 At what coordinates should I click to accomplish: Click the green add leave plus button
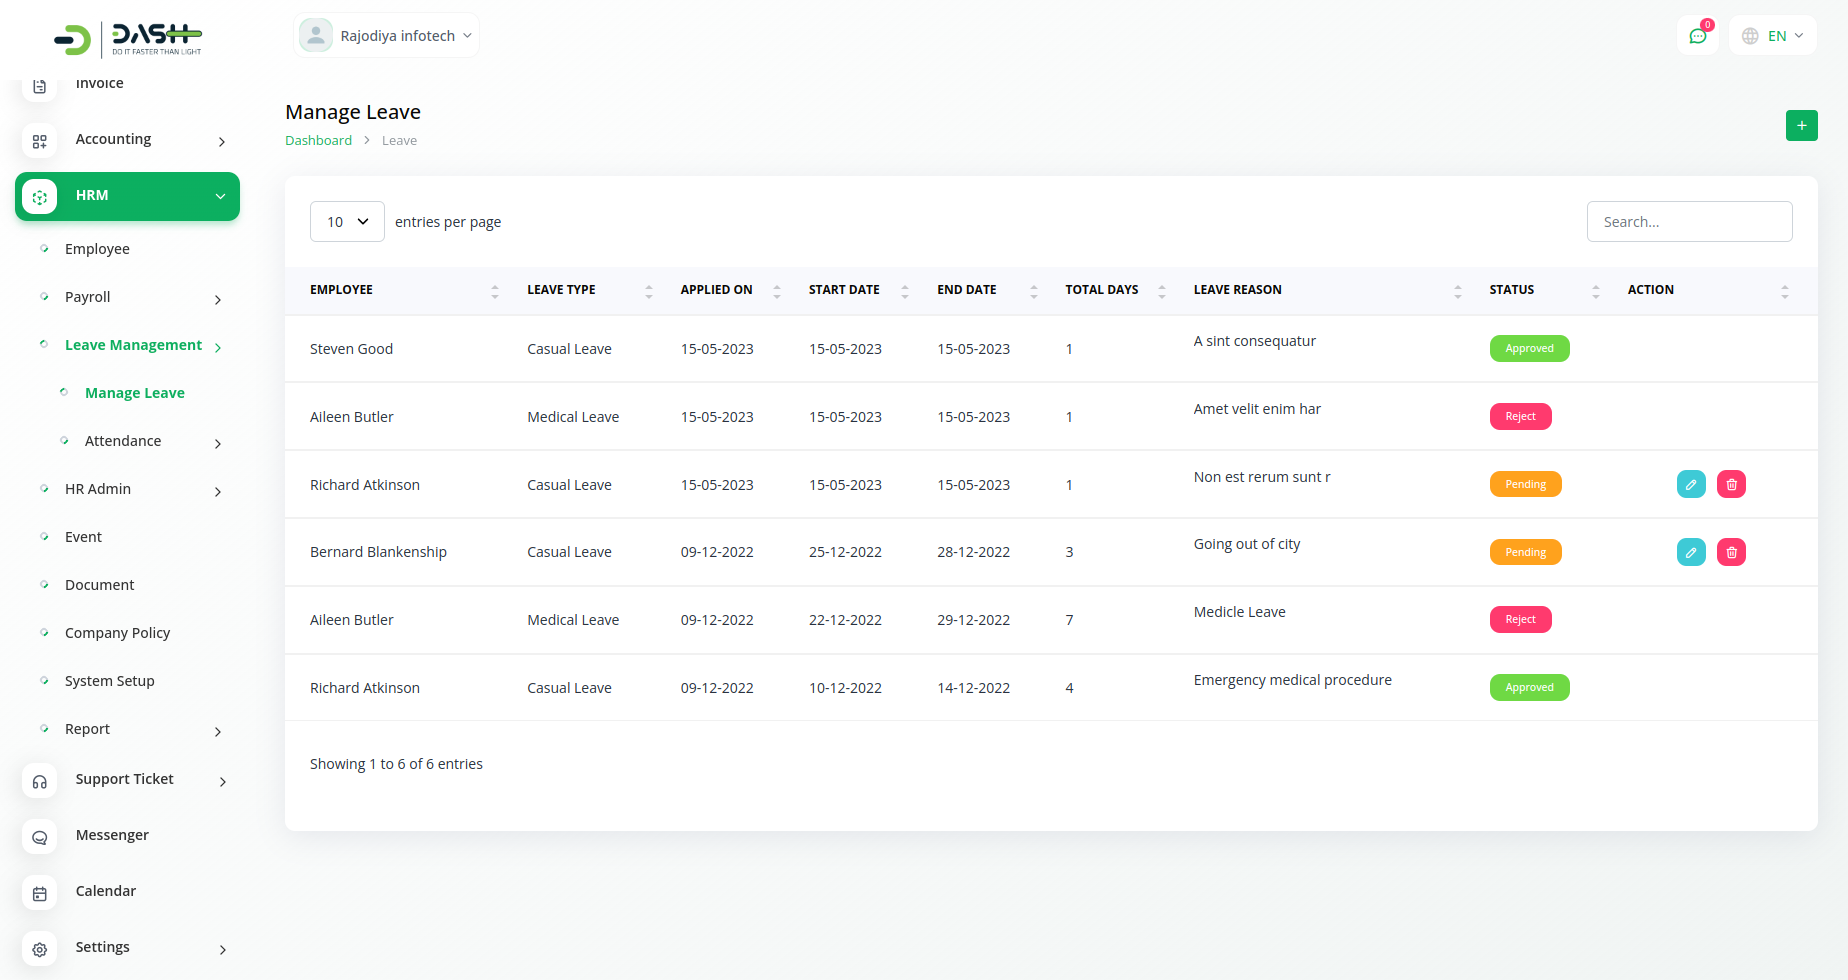pos(1801,126)
